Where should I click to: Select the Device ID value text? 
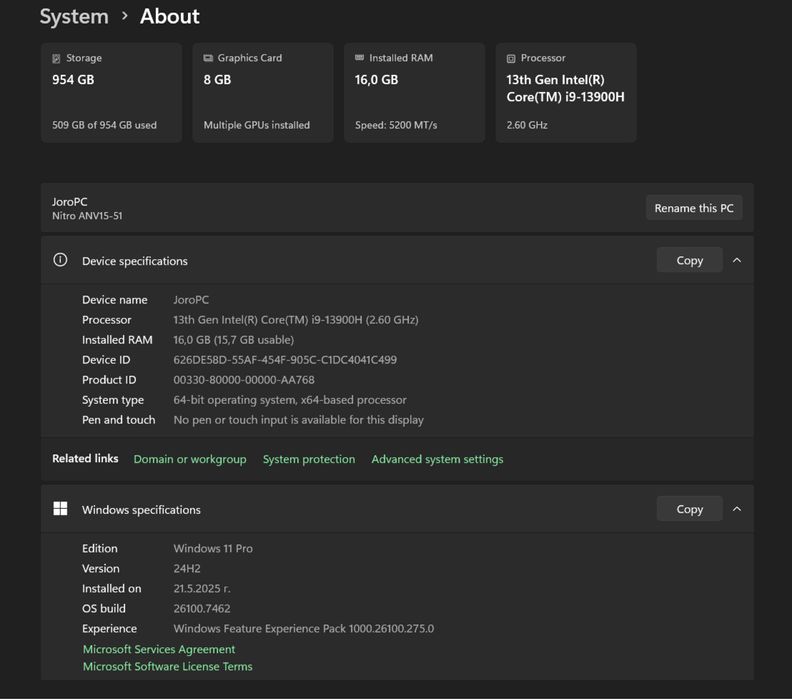pos(285,360)
